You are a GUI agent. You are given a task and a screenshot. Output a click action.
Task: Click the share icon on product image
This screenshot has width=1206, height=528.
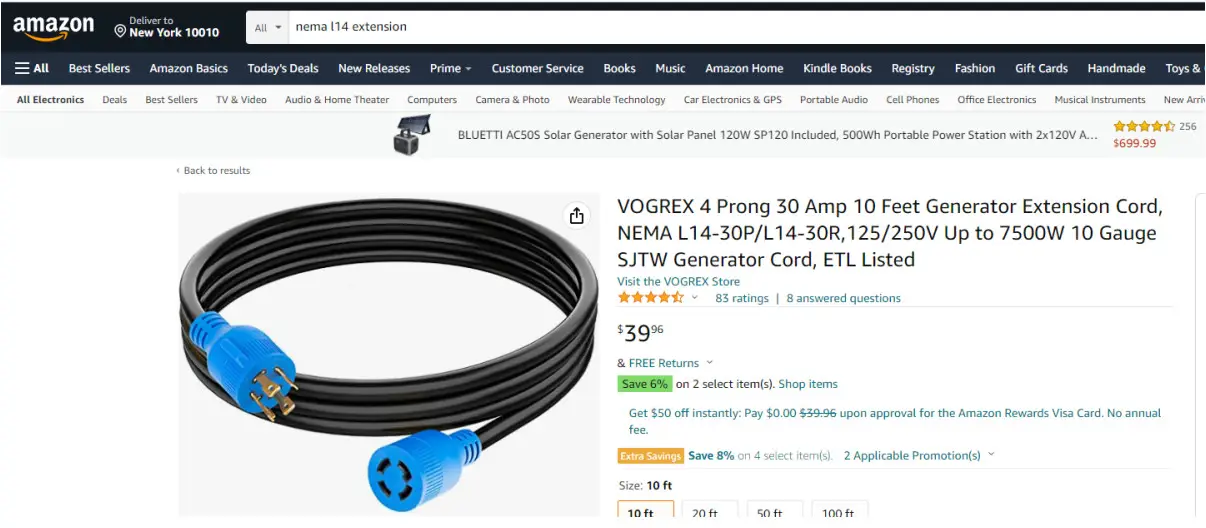click(576, 216)
